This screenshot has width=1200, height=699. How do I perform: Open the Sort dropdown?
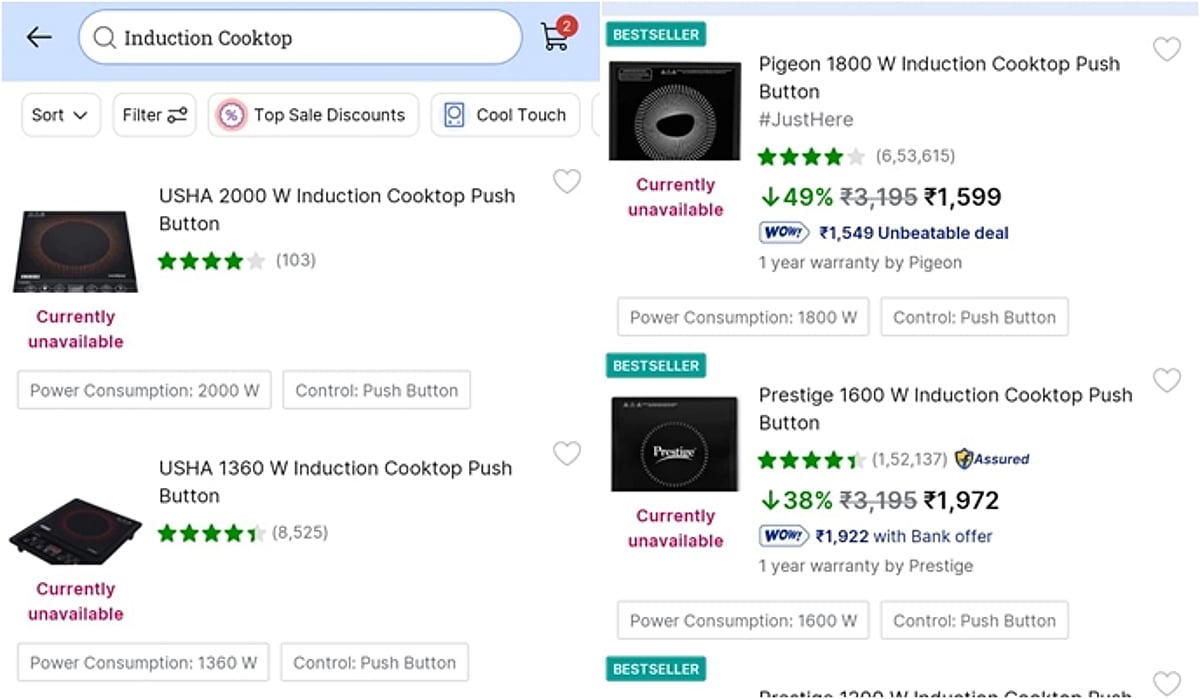[x=60, y=115]
